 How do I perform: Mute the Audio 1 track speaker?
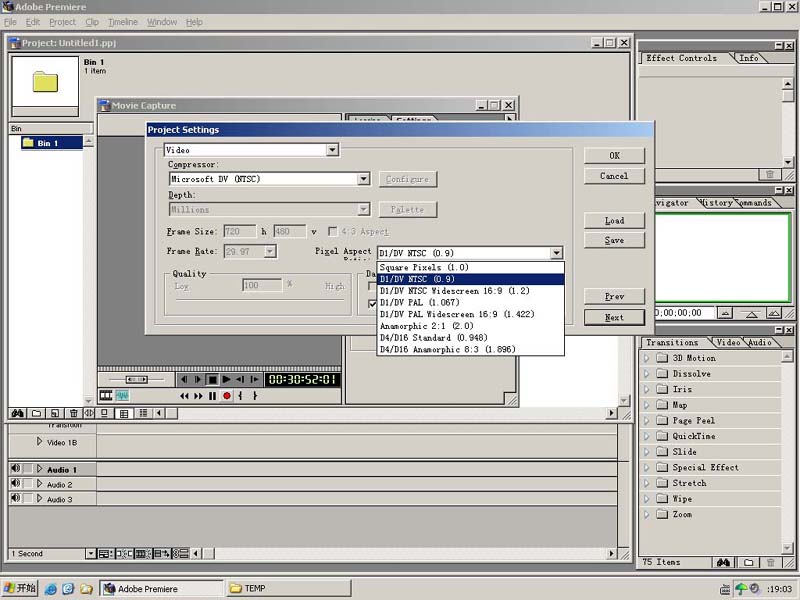point(15,468)
